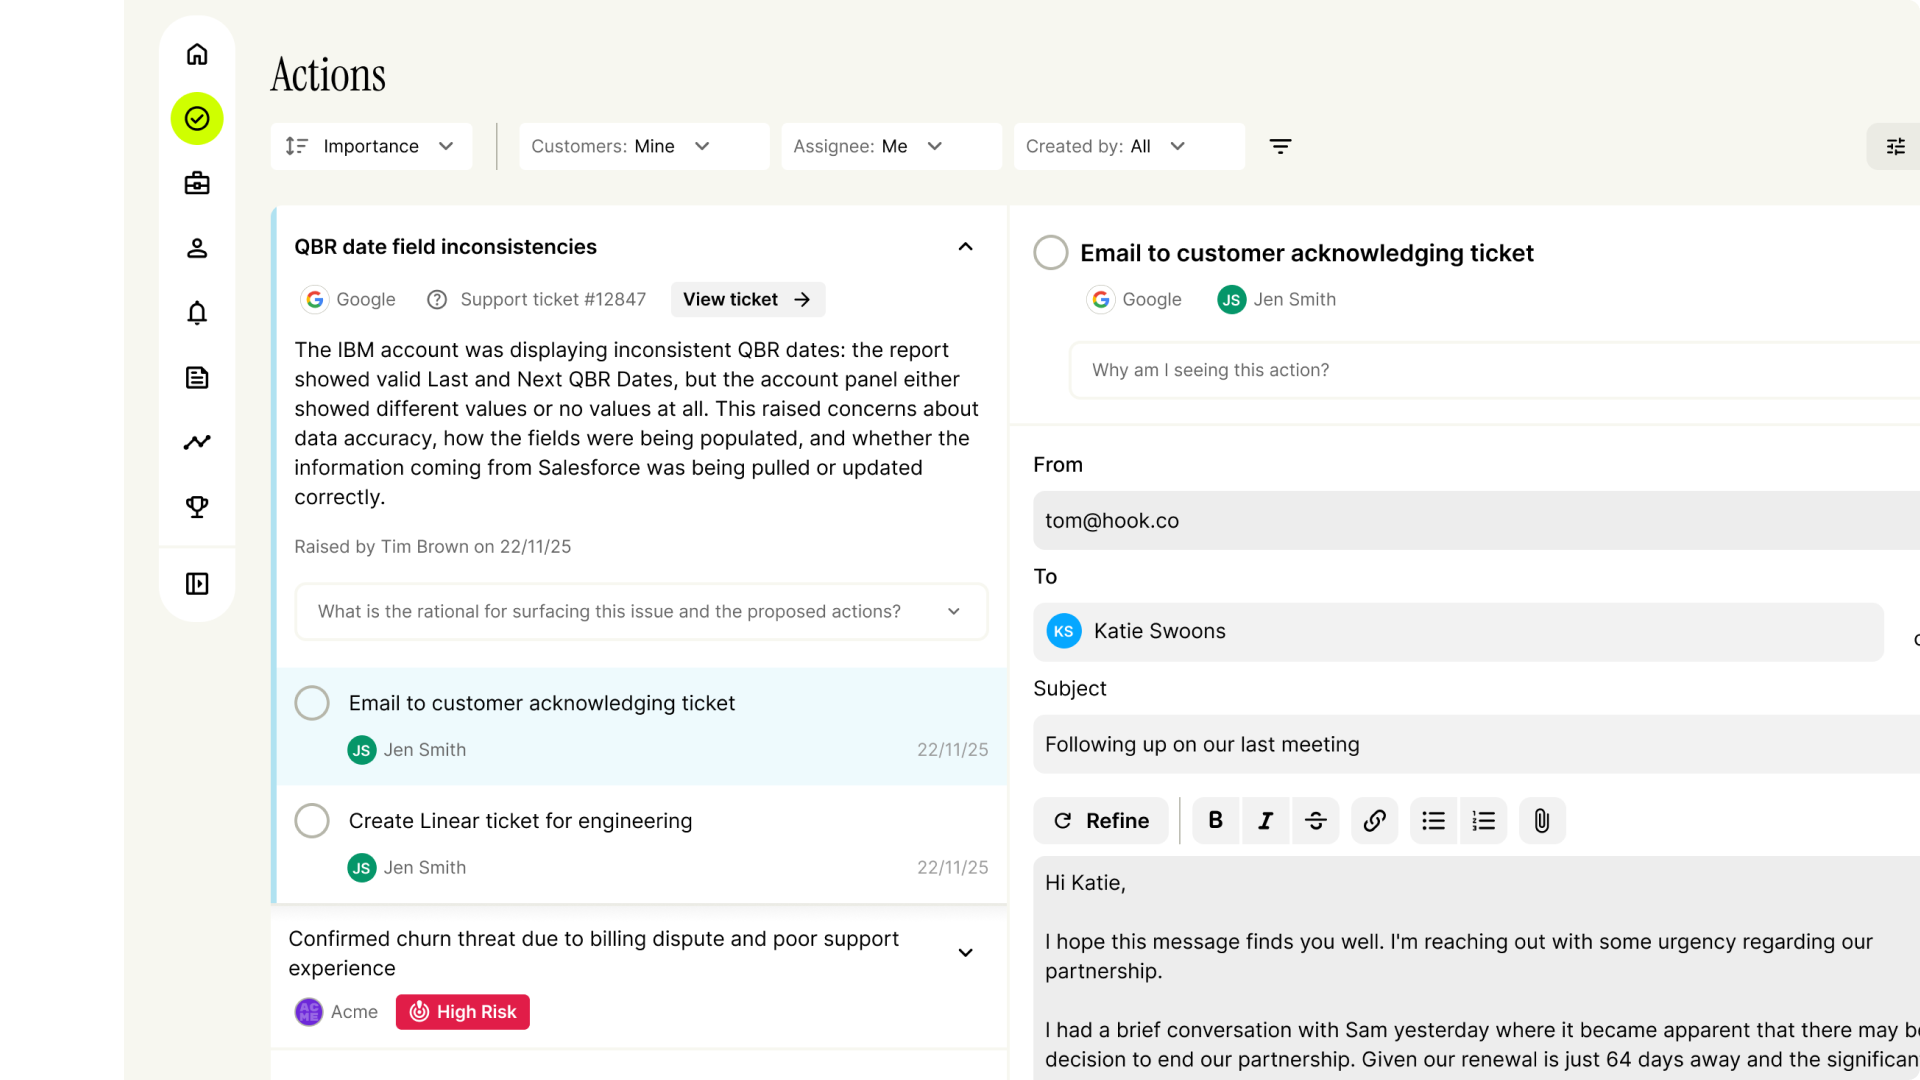Image resolution: width=1920 pixels, height=1080 pixels.
Task: Click the View ticket button
Action: pyautogui.click(x=747, y=300)
